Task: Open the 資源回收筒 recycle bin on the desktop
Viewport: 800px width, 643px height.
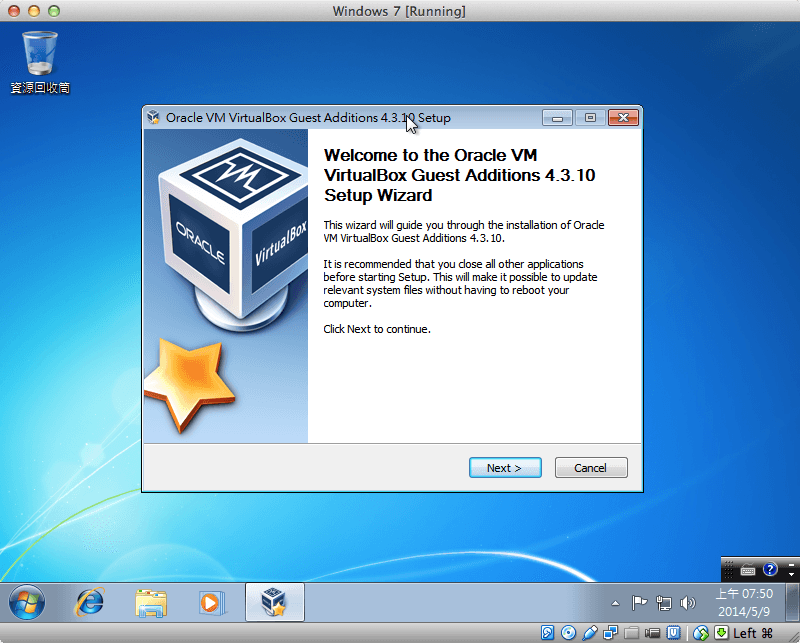Action: pos(38,50)
